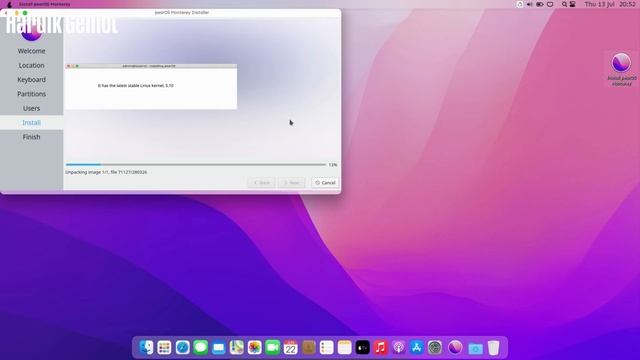The width and height of the screenshot is (640, 360).
Task: Open Podcasts app in the dock
Action: [x=398, y=347]
